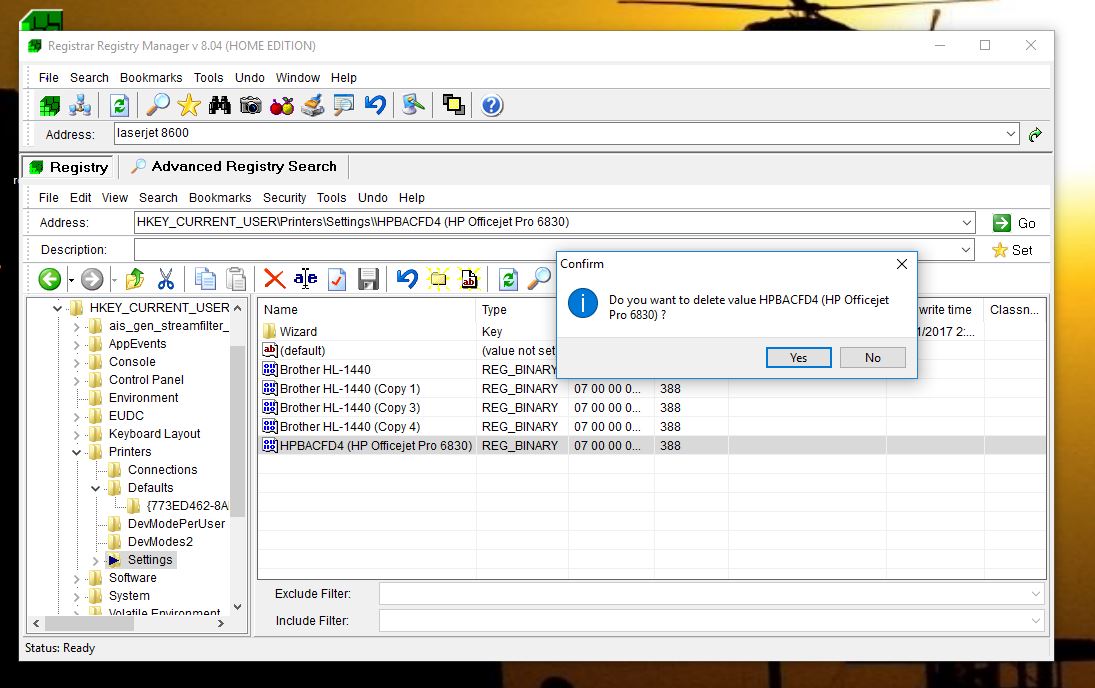
Task: Click the scissors cut icon
Action: (x=166, y=279)
